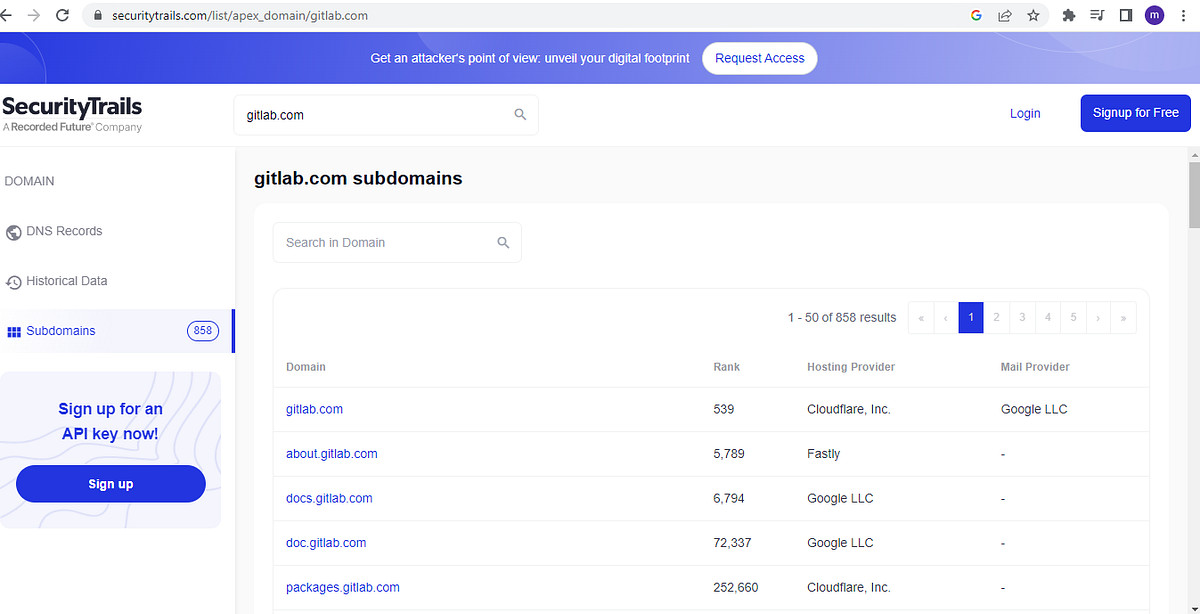The width and height of the screenshot is (1200, 614).
Task: Jump to the last results page with double chevron
Action: (x=1122, y=317)
